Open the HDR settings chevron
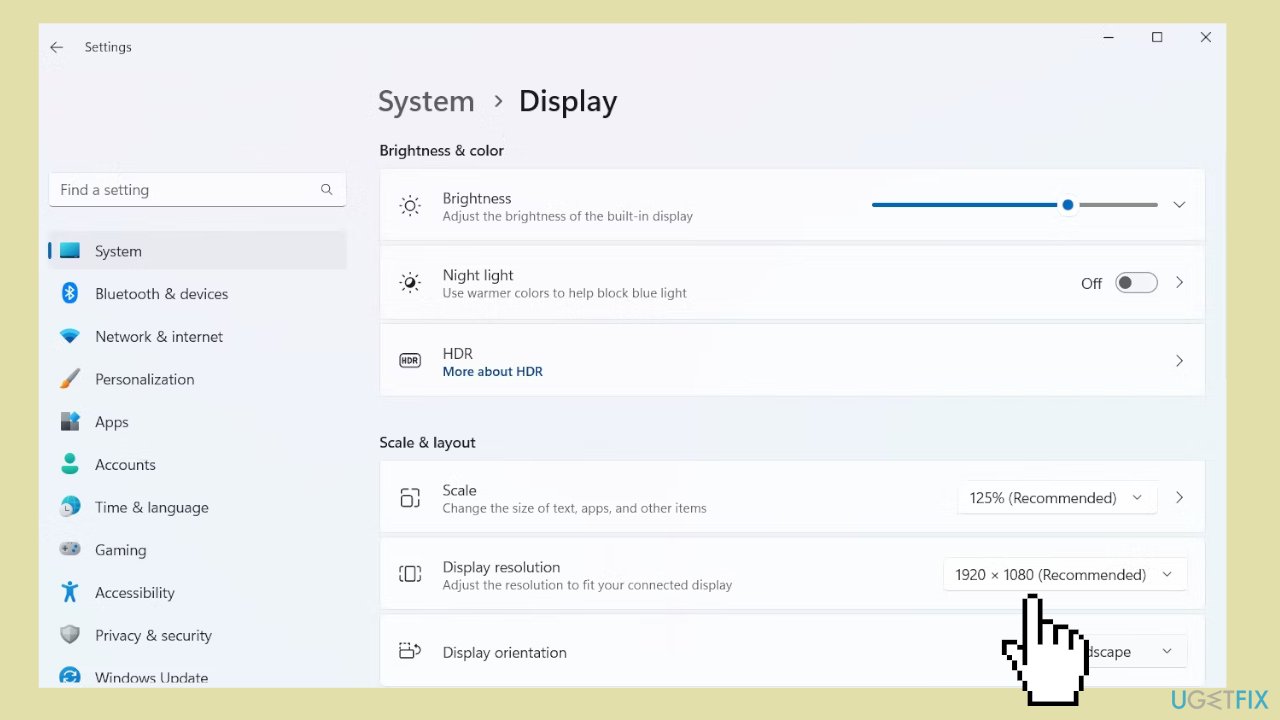This screenshot has height=720, width=1280. pos(1179,361)
